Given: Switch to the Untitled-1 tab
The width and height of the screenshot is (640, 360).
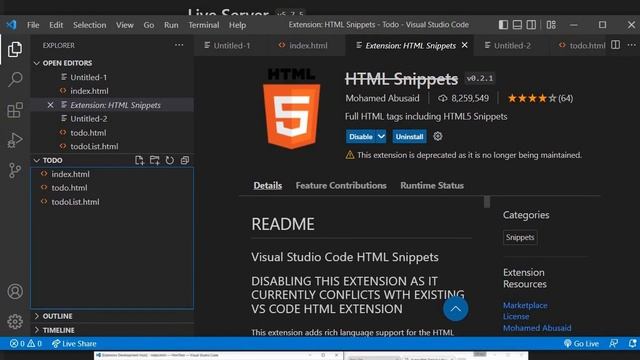Looking at the screenshot, I should (232, 45).
